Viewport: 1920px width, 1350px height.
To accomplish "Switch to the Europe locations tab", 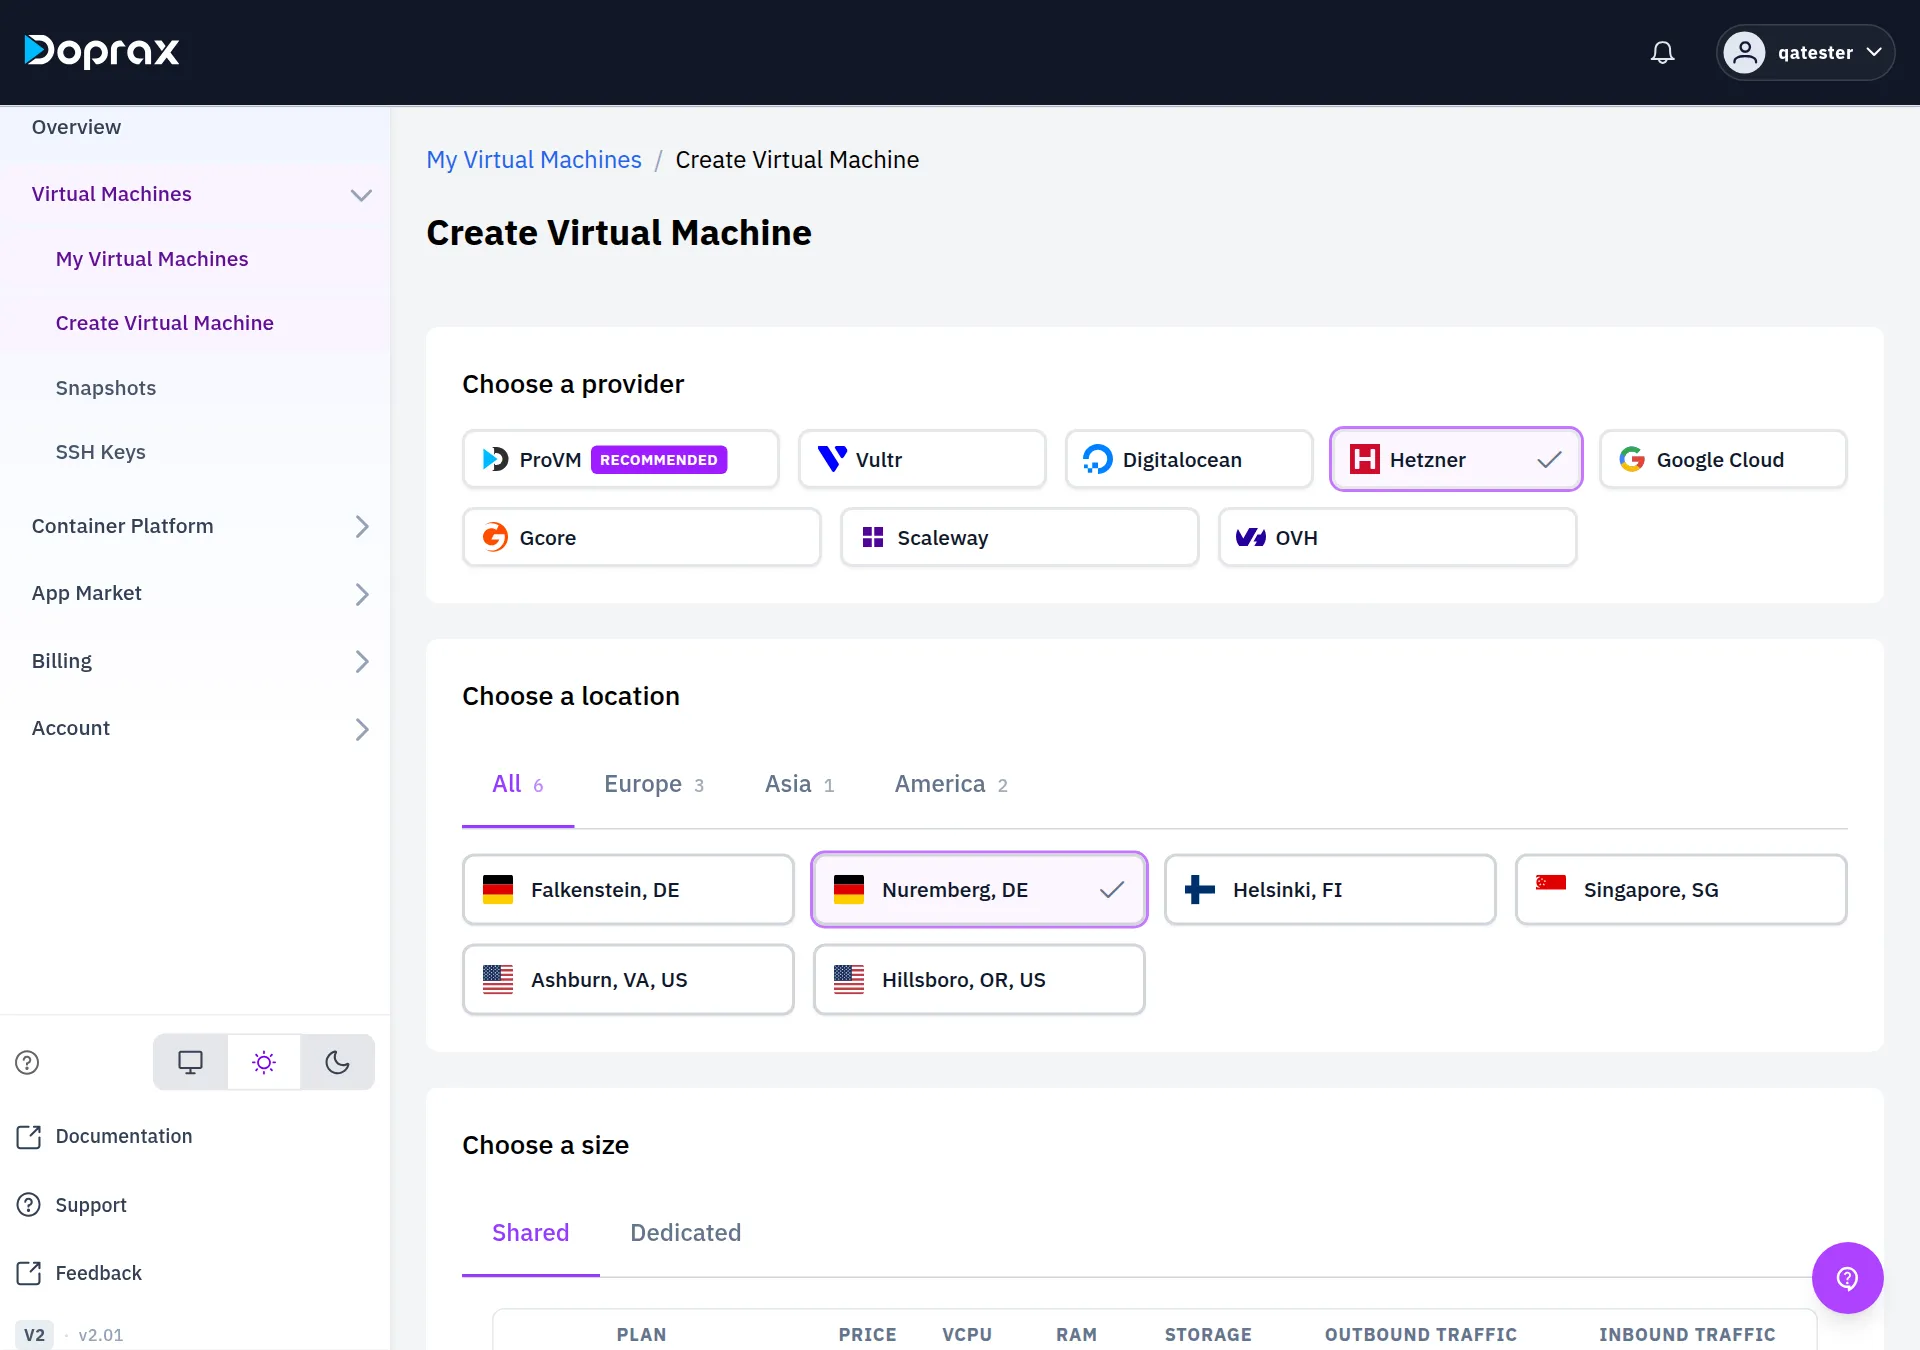I will (x=654, y=784).
